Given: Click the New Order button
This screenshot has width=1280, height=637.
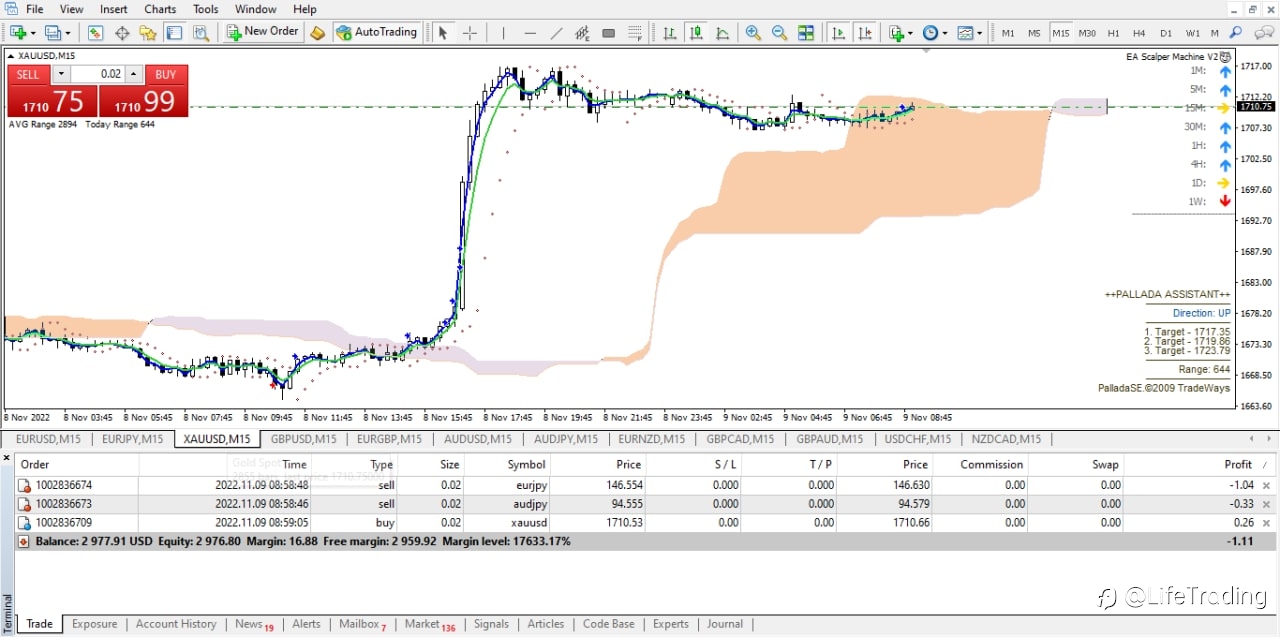Looking at the screenshot, I should pos(262,32).
